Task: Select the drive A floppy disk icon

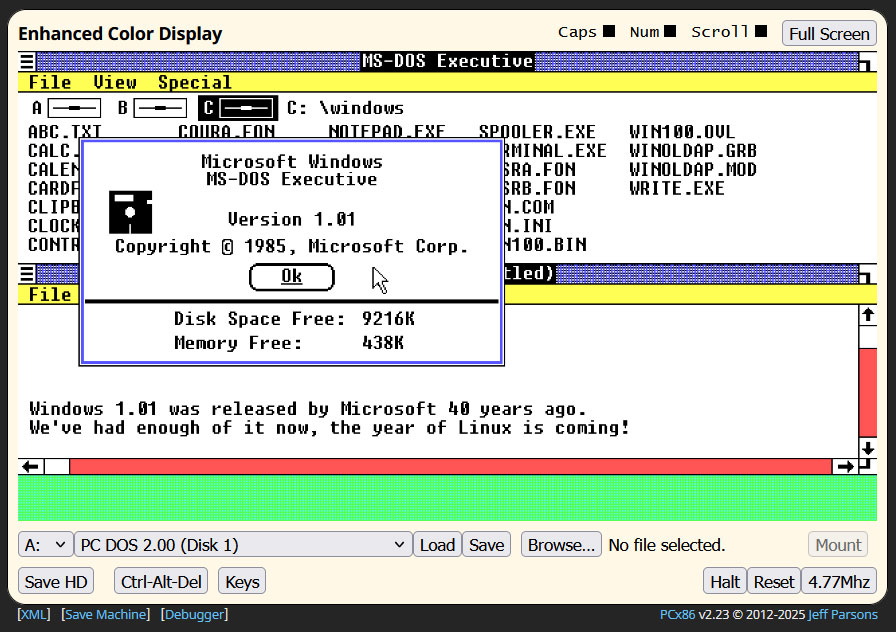Action: point(74,107)
